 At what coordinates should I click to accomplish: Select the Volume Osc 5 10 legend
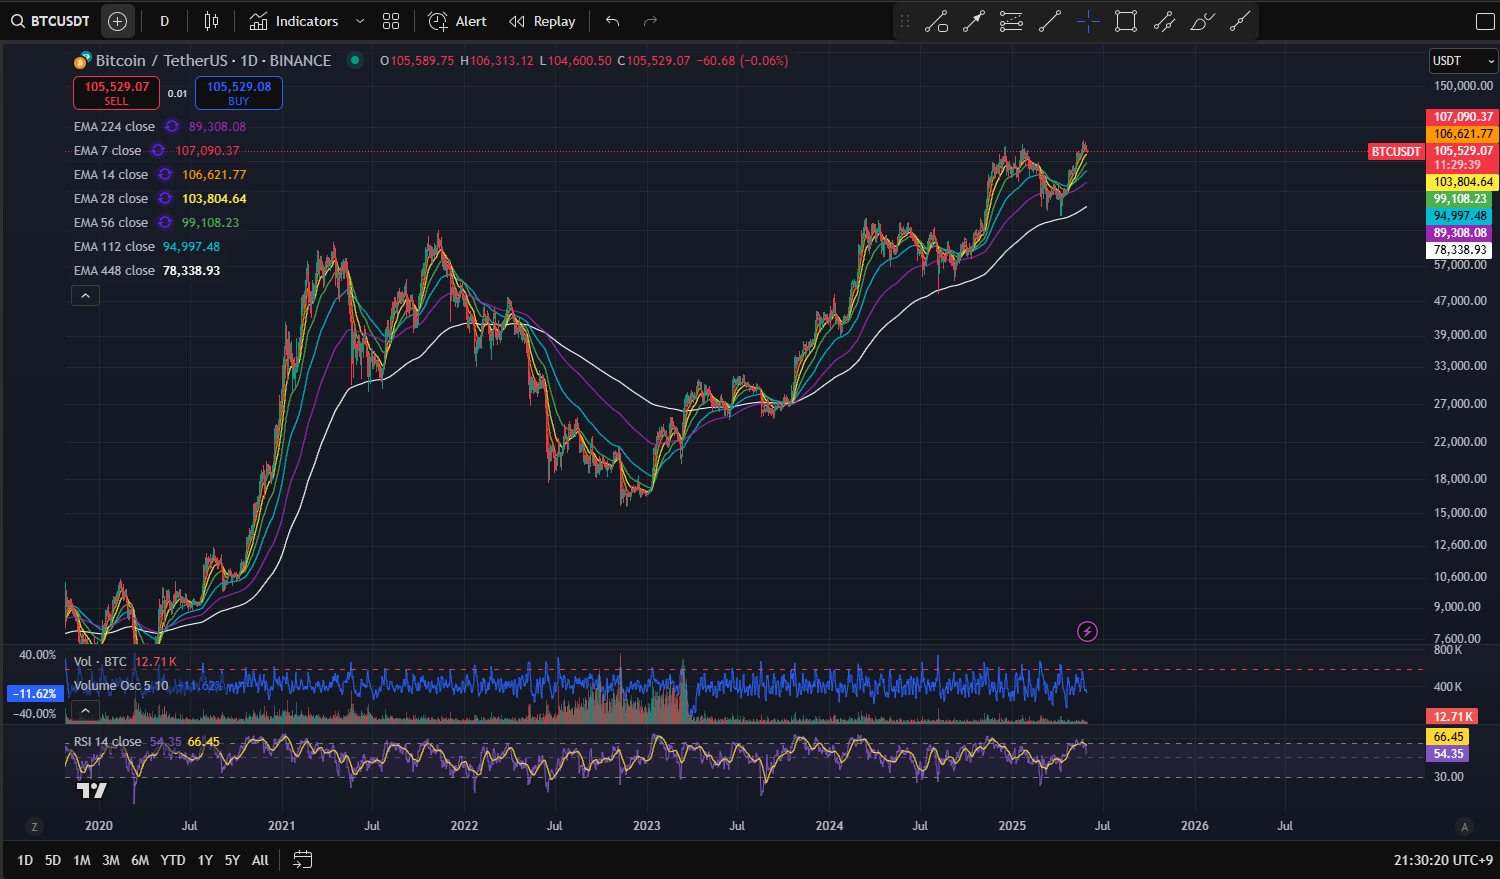click(121, 686)
